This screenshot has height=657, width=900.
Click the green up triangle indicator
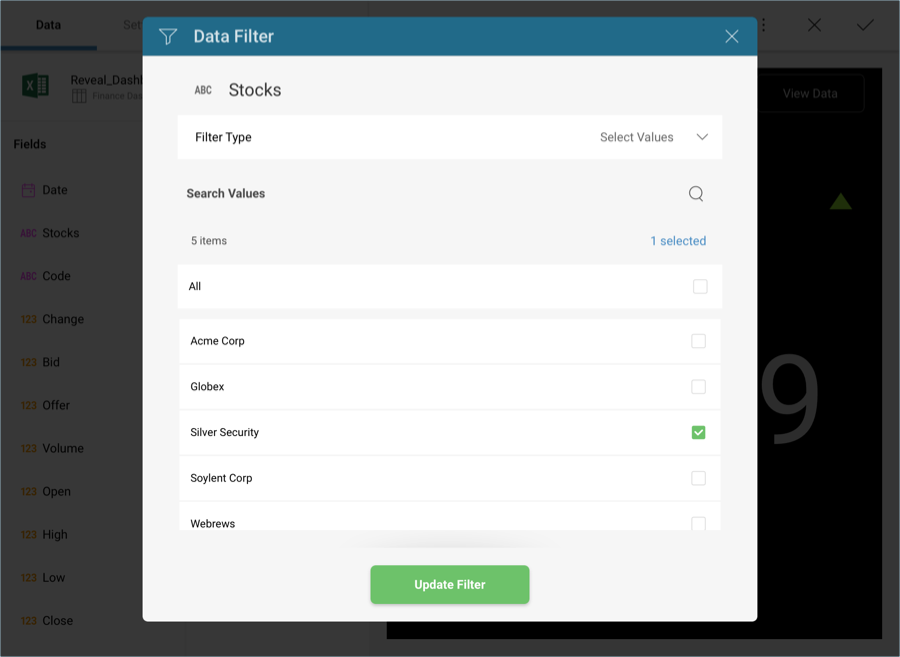(x=840, y=201)
